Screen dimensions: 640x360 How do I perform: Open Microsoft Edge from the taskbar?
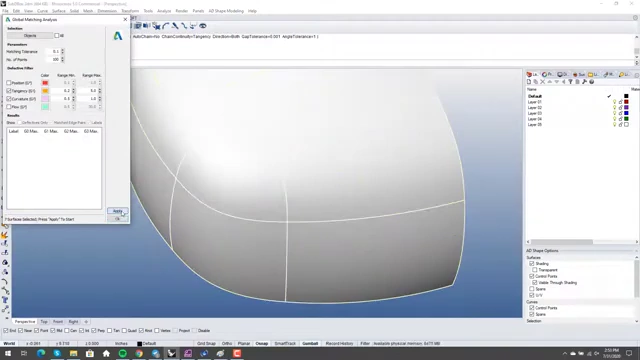pos(41,353)
